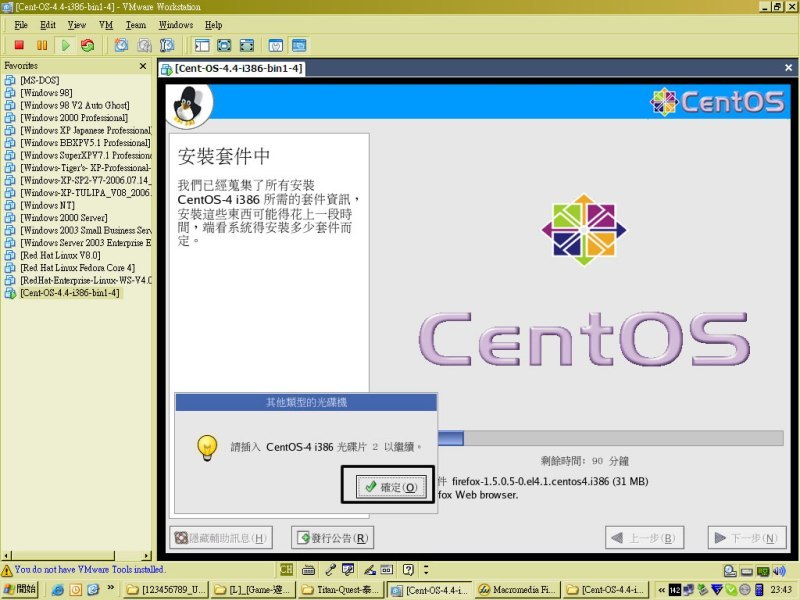Click the Revert to Snapshot icon

pos(144,45)
